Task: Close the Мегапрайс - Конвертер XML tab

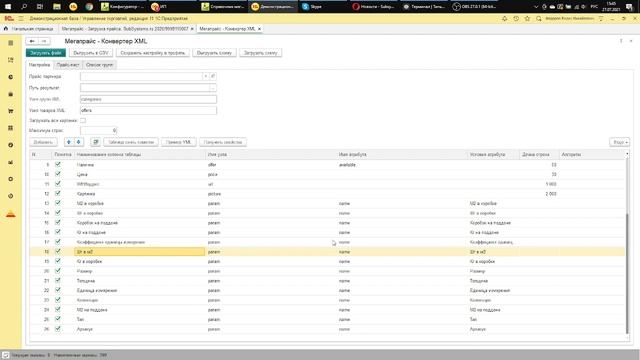Action: point(259,29)
